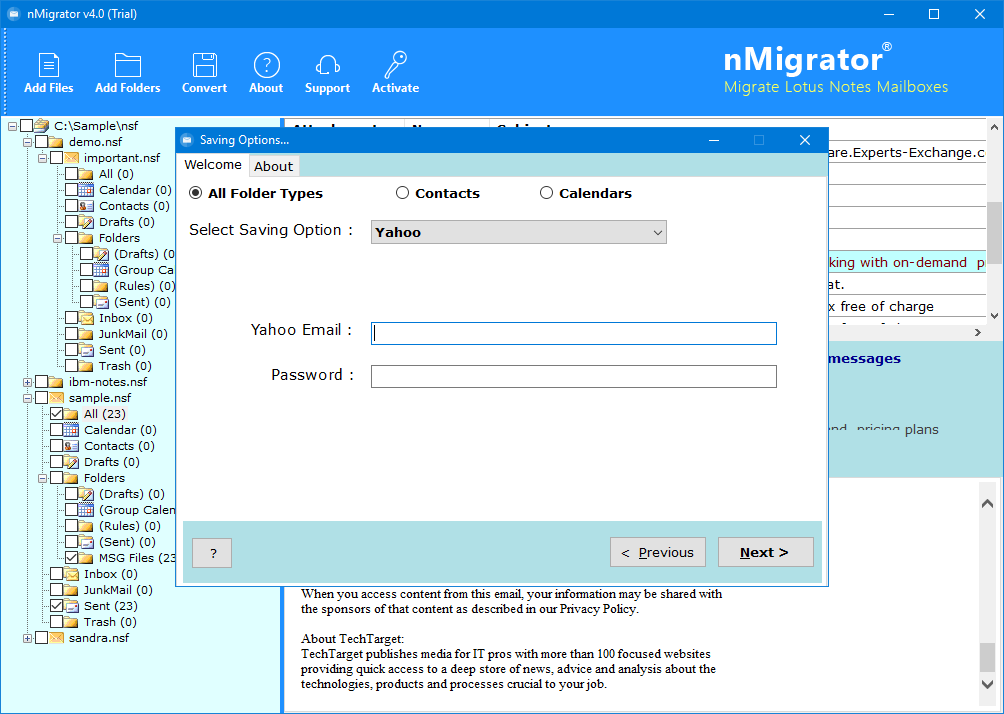The height and width of the screenshot is (714, 1004).
Task: Check the ibm-notes.nsf checkbox
Action: (x=41, y=382)
